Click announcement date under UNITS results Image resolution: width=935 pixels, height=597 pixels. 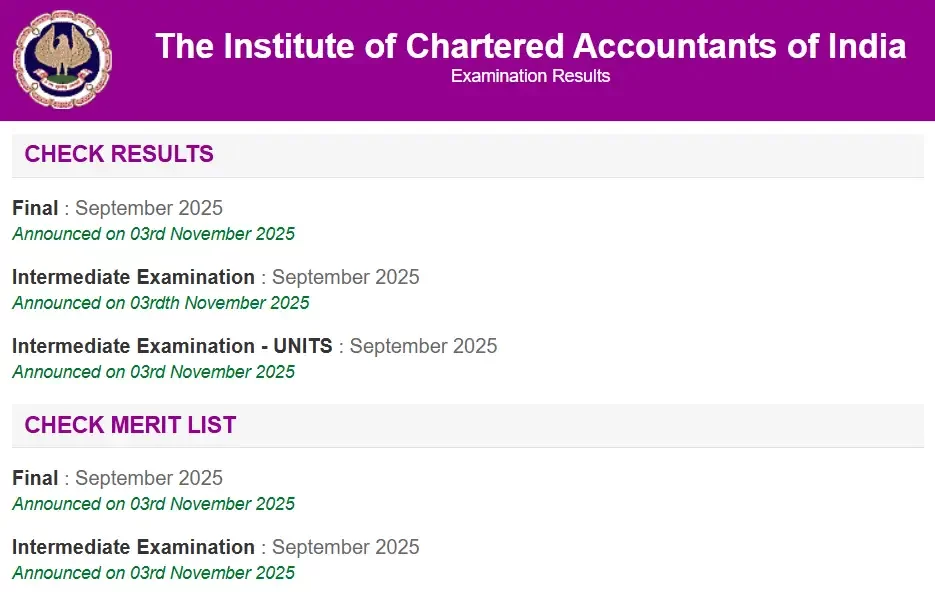coord(153,371)
